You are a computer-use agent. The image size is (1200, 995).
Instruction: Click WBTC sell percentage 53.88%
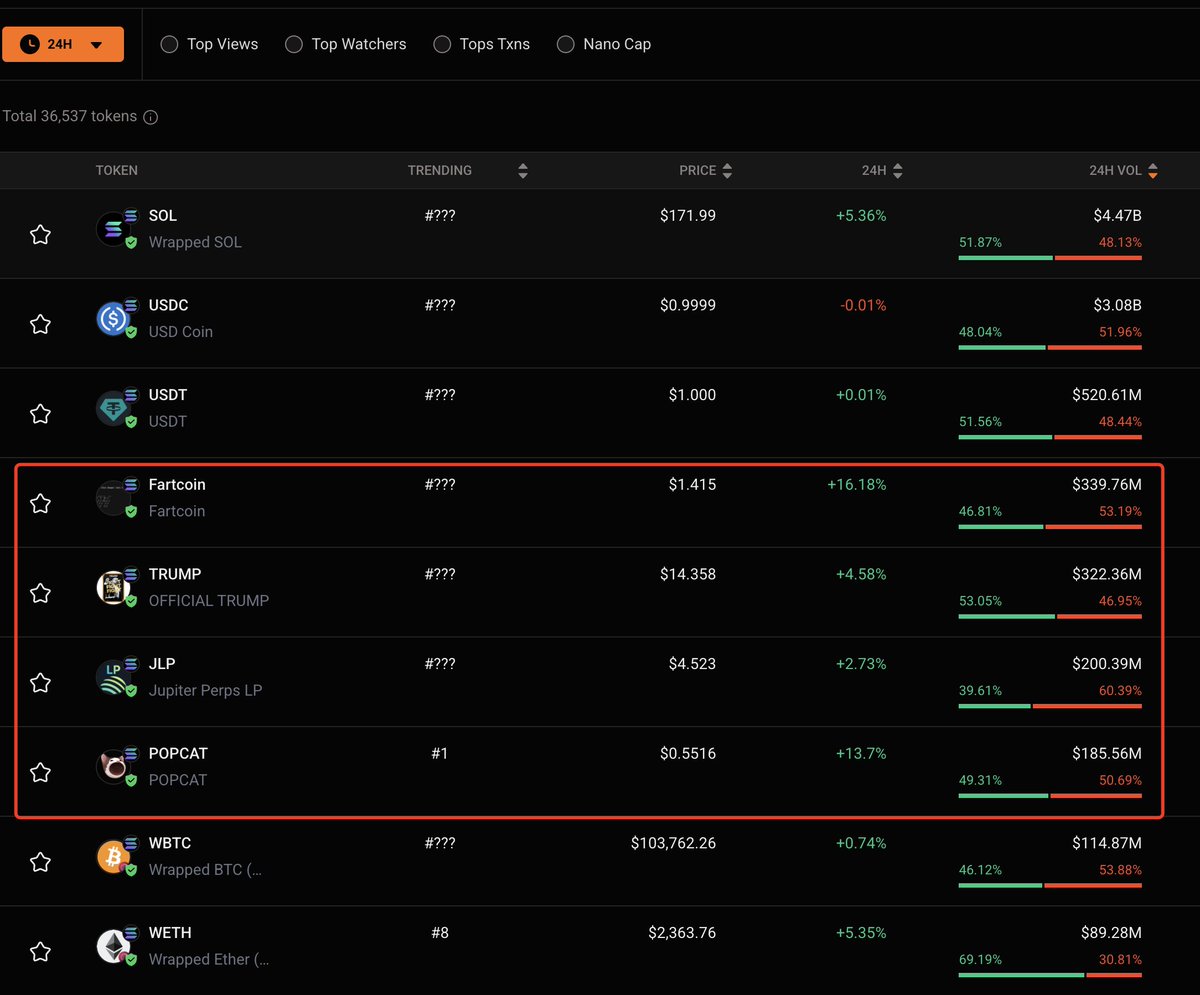pos(1120,870)
